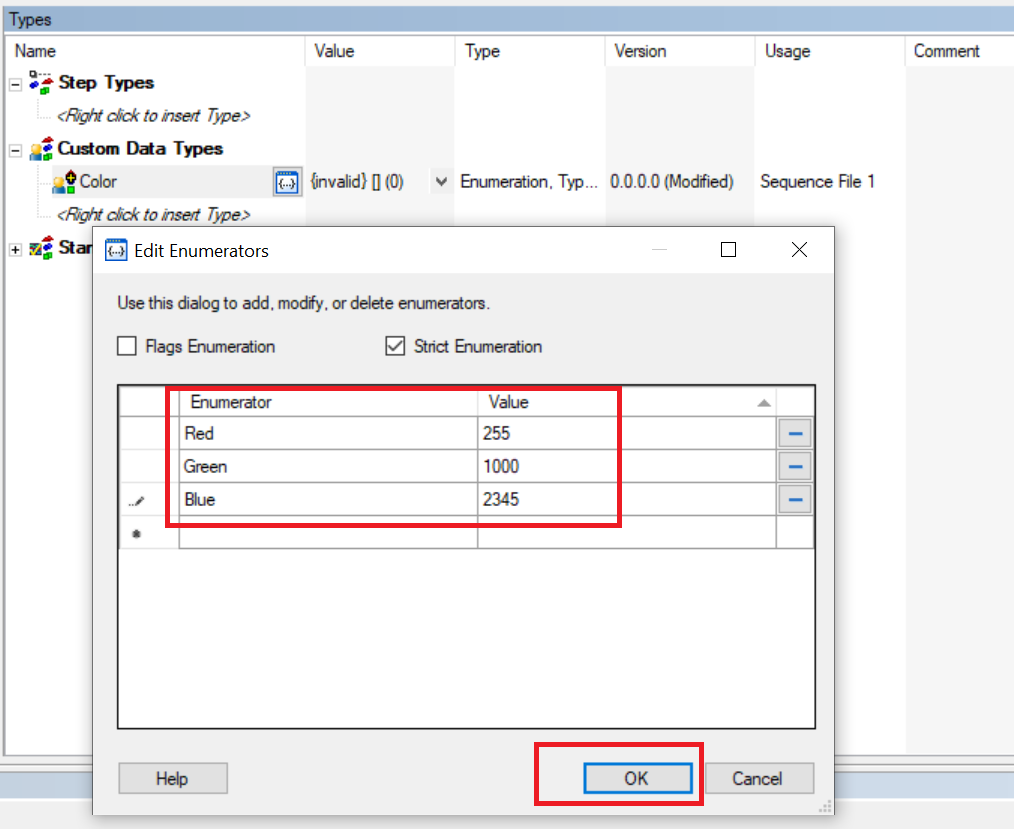Click the Color type icon
The width and height of the screenshot is (1014, 829).
64,182
